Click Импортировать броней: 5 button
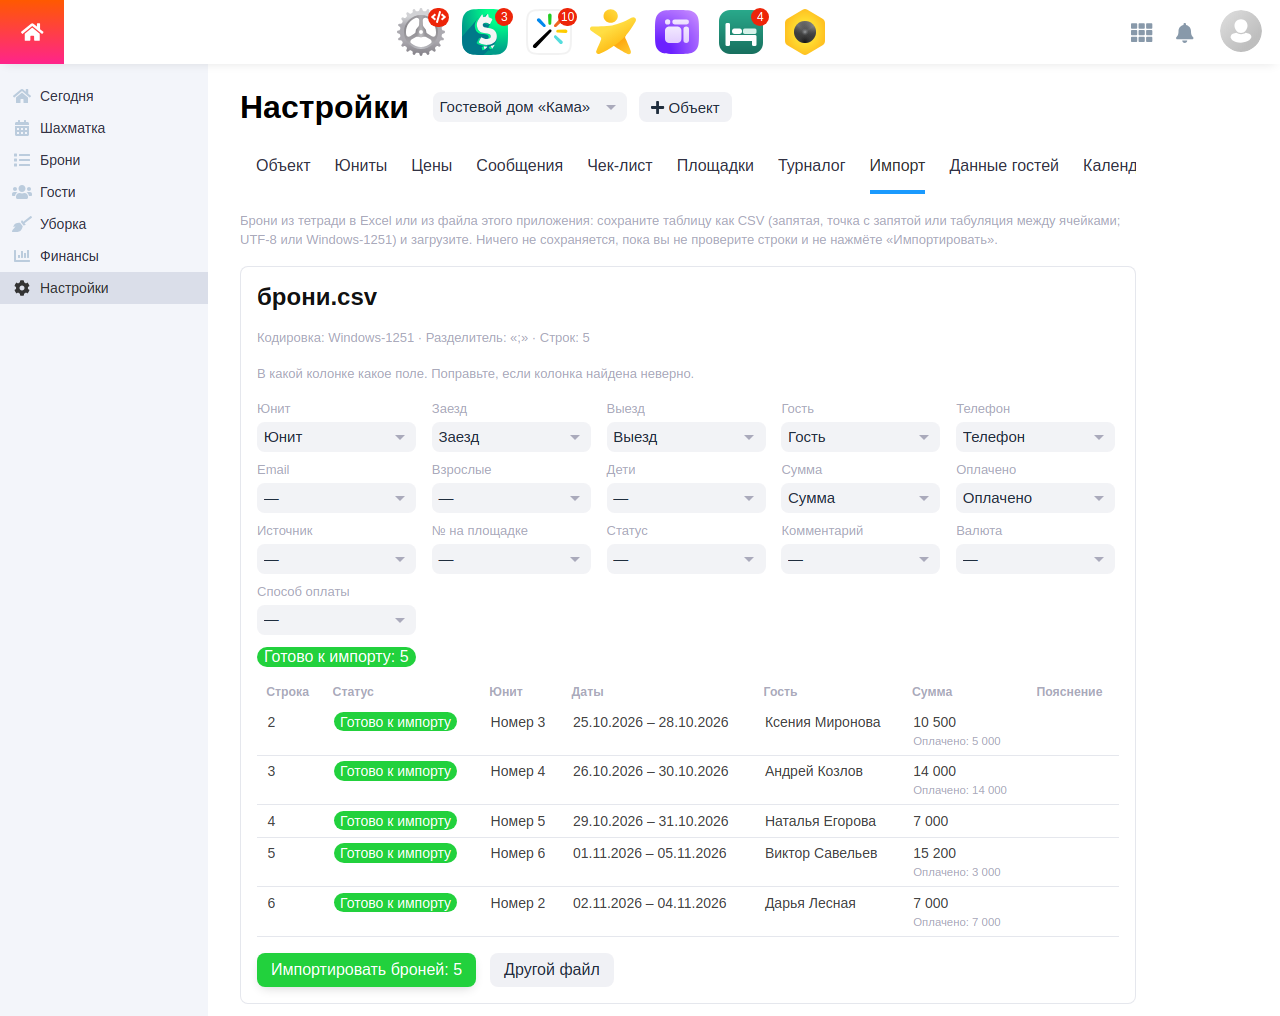Viewport: 1280px width, 1016px height. [x=366, y=970]
